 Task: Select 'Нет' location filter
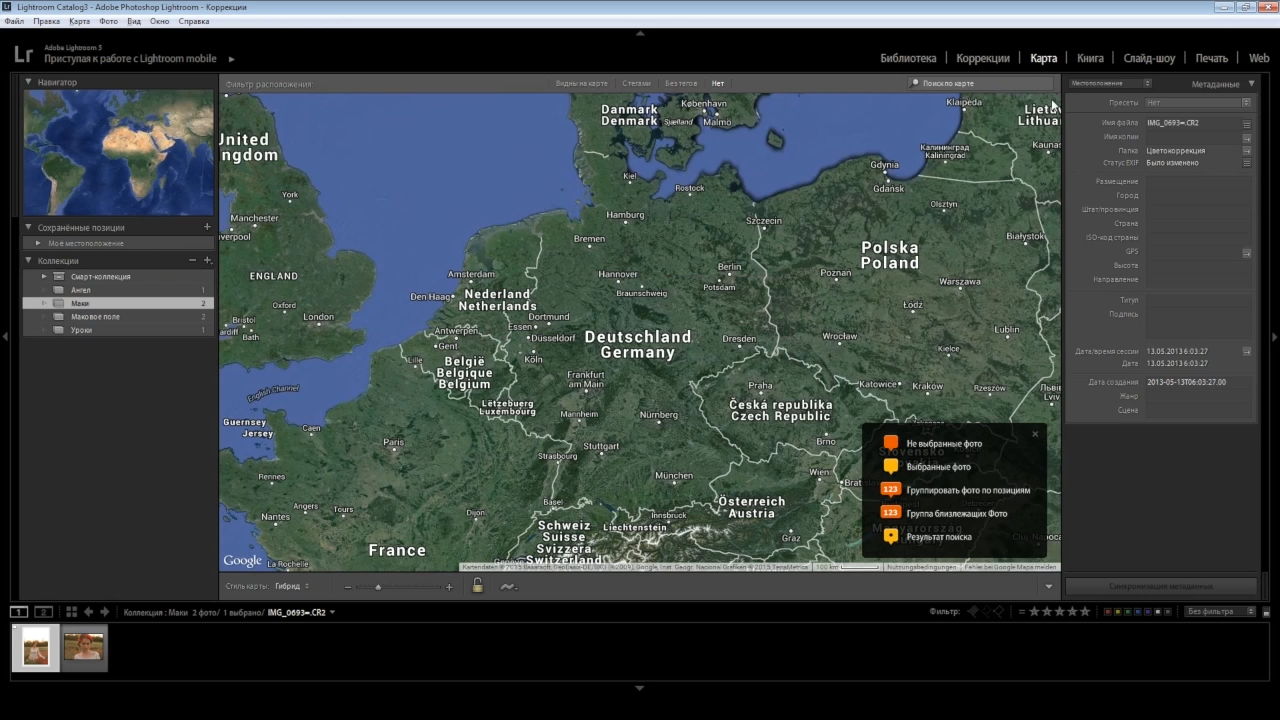pos(718,83)
